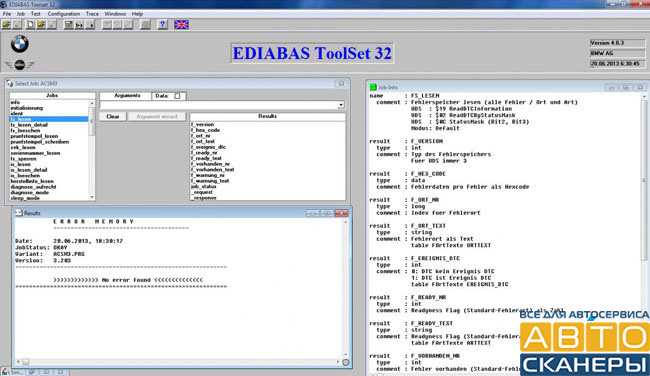
Task: Click 'f_vorhanden_text' in the Results list
Action: 213,170
